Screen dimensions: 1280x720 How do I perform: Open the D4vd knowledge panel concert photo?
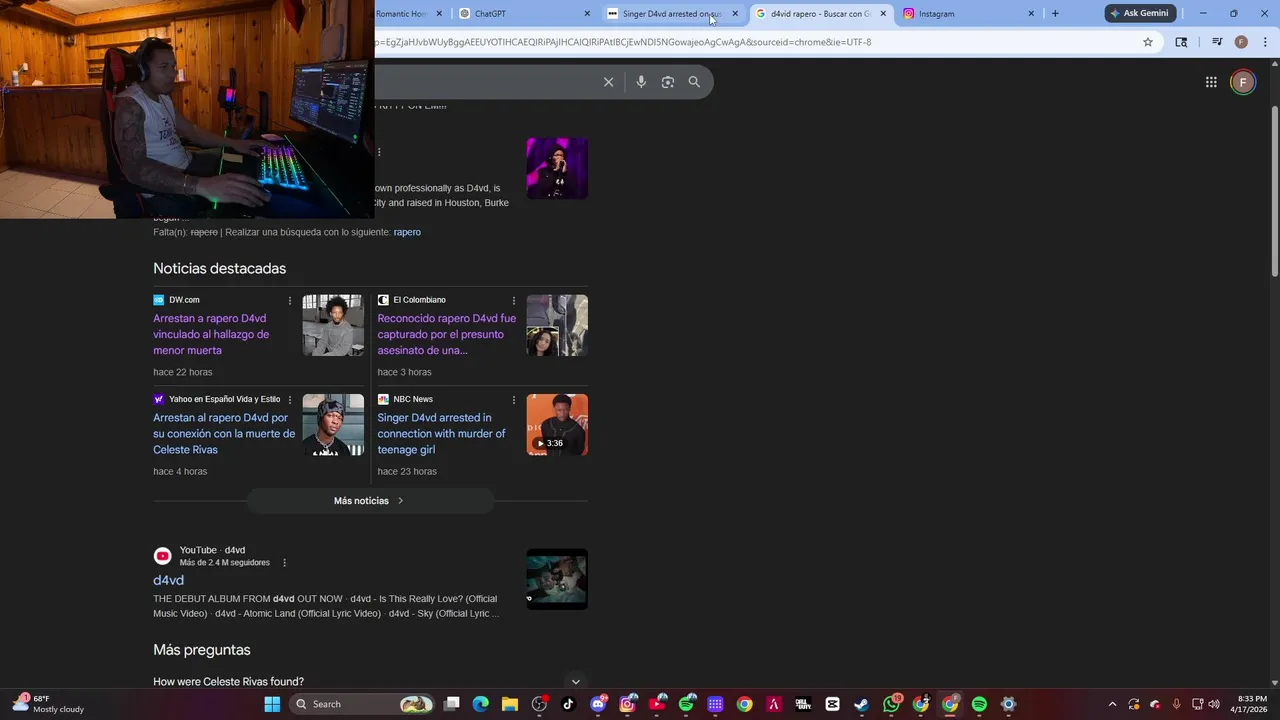tap(557, 168)
